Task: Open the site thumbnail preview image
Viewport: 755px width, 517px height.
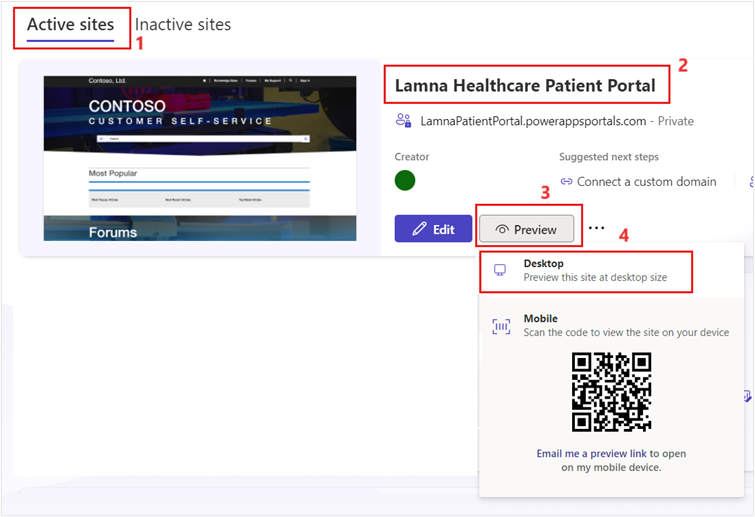Action: tap(200, 158)
